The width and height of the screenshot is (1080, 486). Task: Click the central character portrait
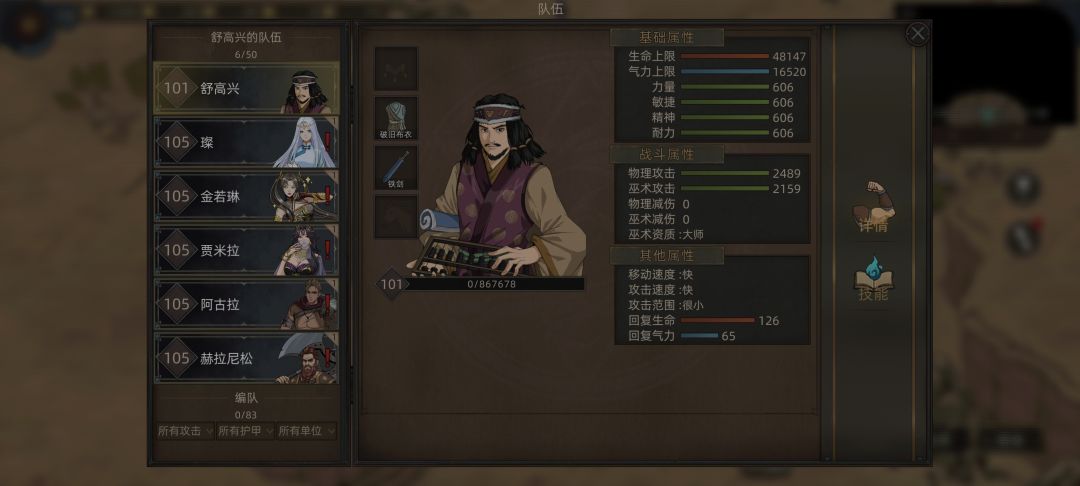[x=497, y=184]
